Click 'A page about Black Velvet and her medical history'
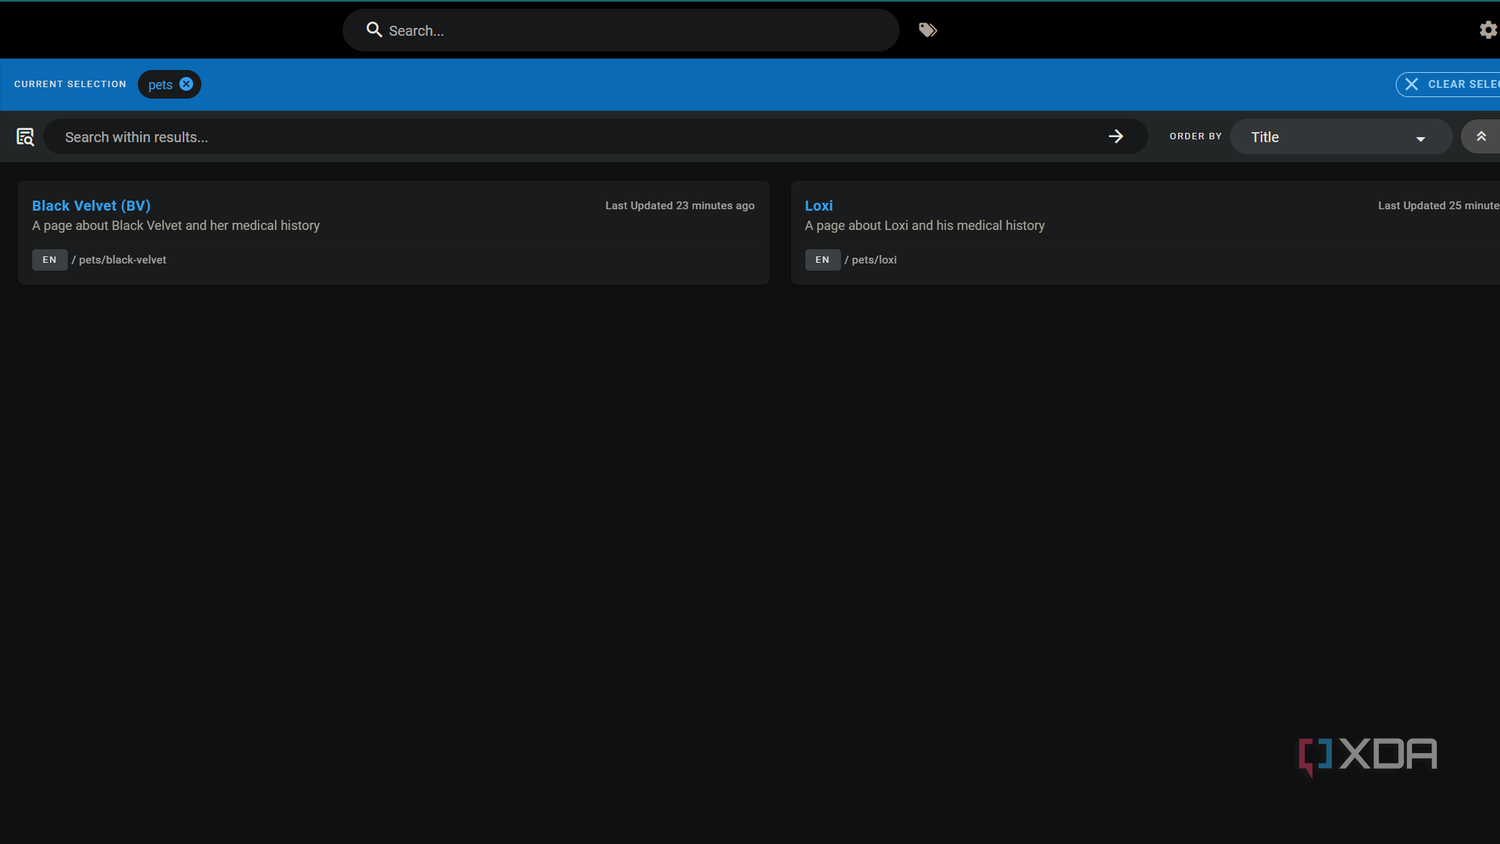The image size is (1500, 844). [176, 226]
